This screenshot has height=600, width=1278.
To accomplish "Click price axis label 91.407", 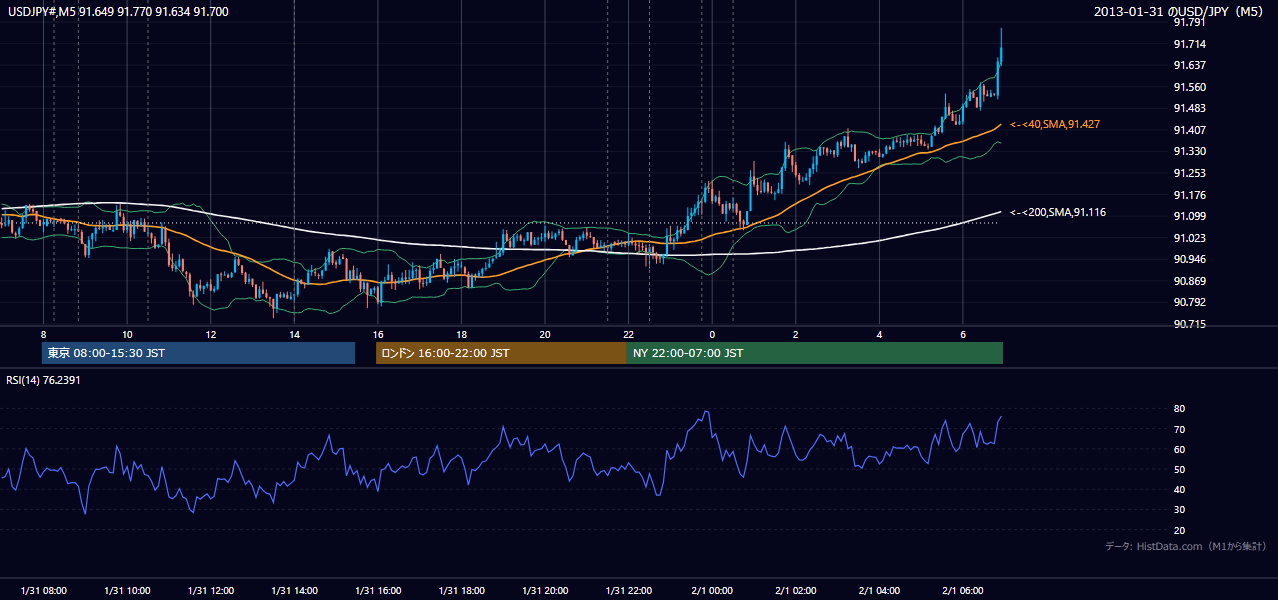I will [x=1188, y=130].
